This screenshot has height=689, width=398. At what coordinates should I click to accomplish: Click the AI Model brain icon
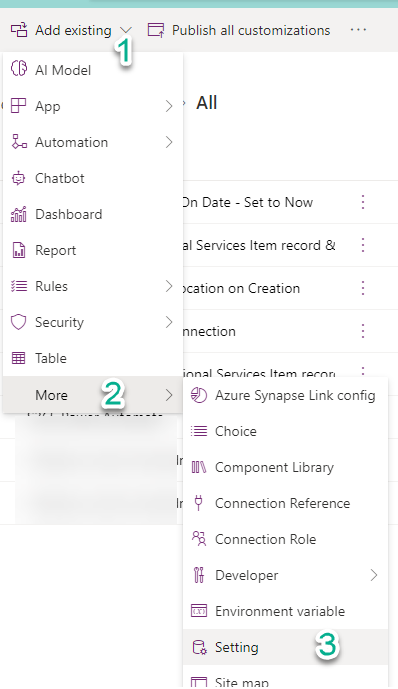coord(18,69)
